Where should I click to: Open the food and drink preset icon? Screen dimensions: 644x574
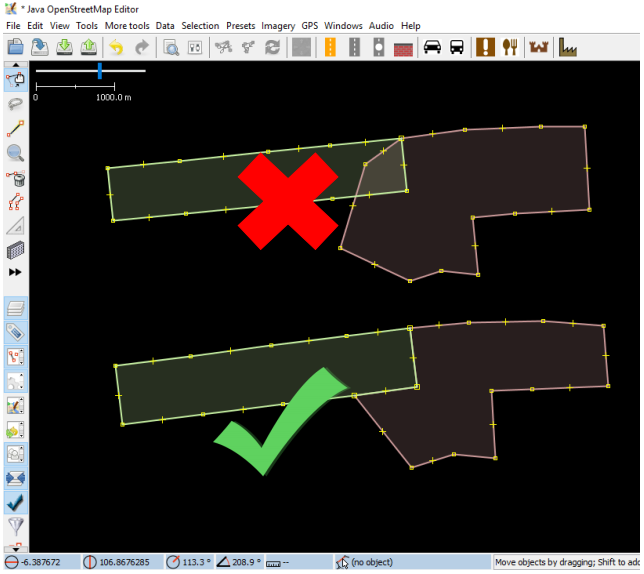pos(510,47)
